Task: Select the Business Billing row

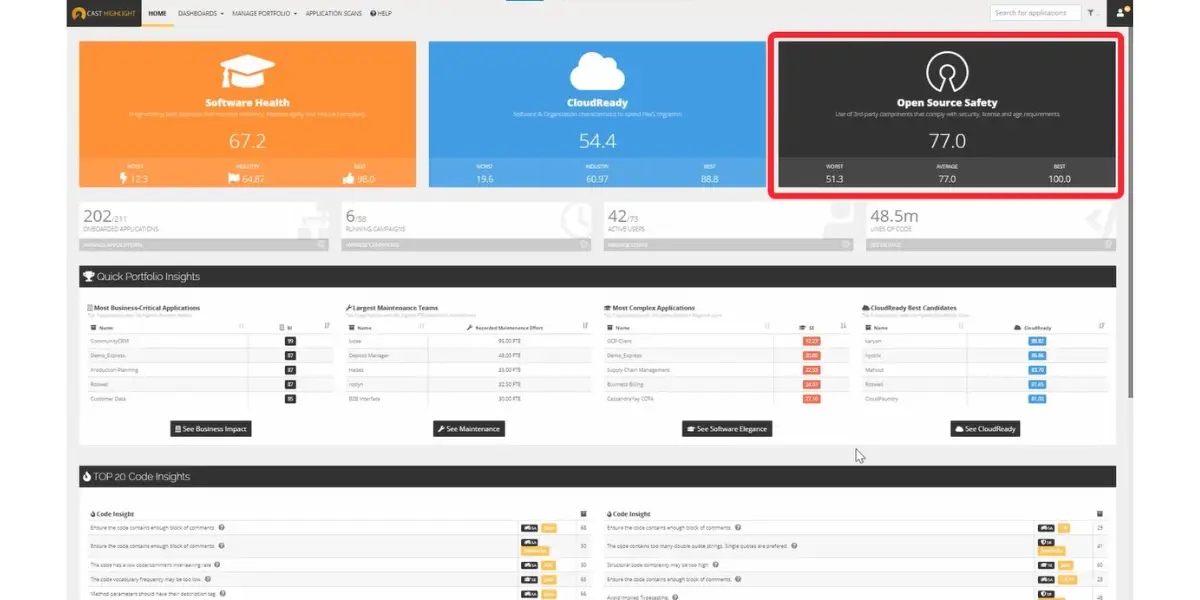Action: pyautogui.click(x=726, y=384)
